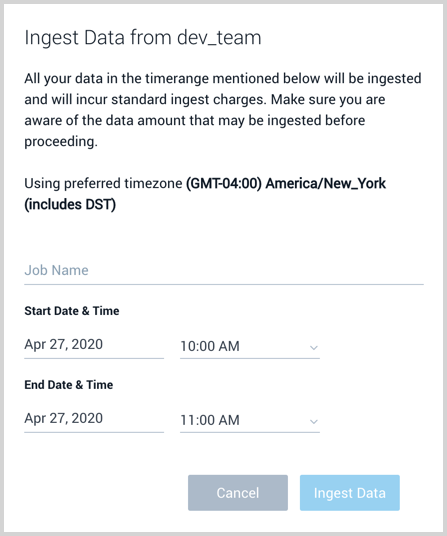Viewport: 447px width, 536px height.
Task: Select the end date Apr 27, 2020 field
Action: [x=94, y=418]
